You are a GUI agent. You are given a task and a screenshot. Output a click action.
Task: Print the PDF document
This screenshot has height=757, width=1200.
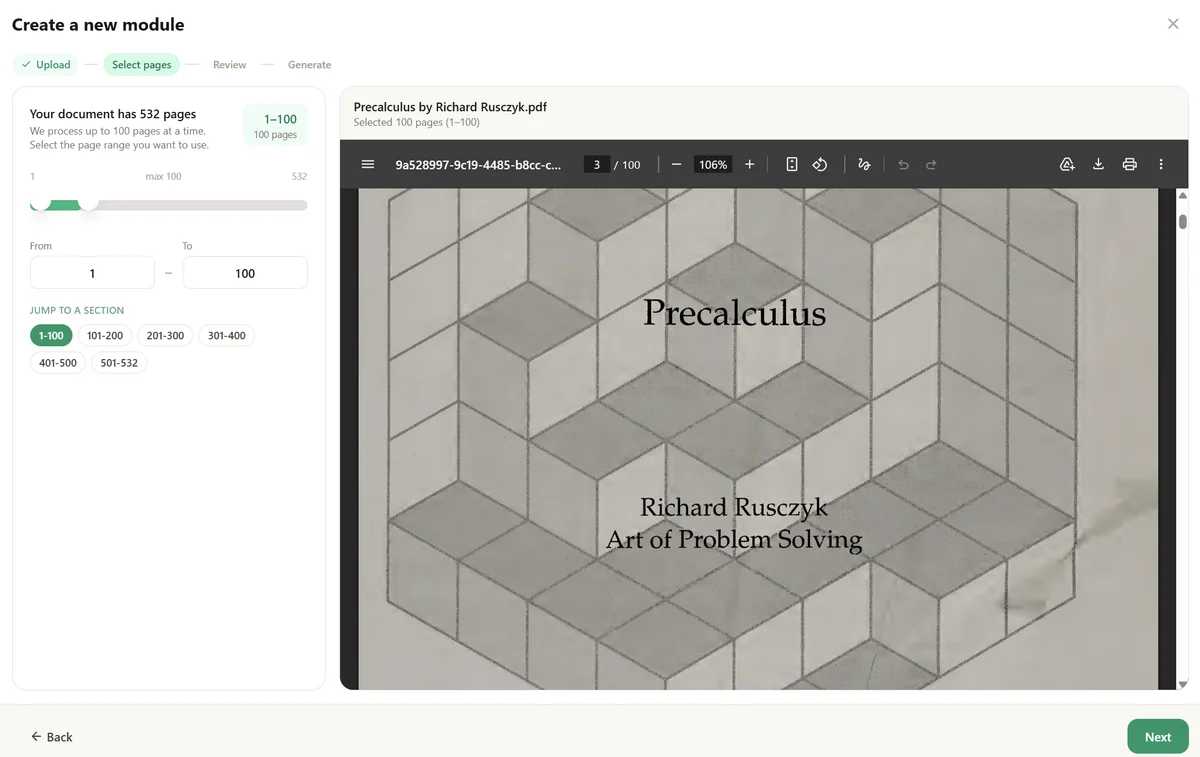(1130, 164)
